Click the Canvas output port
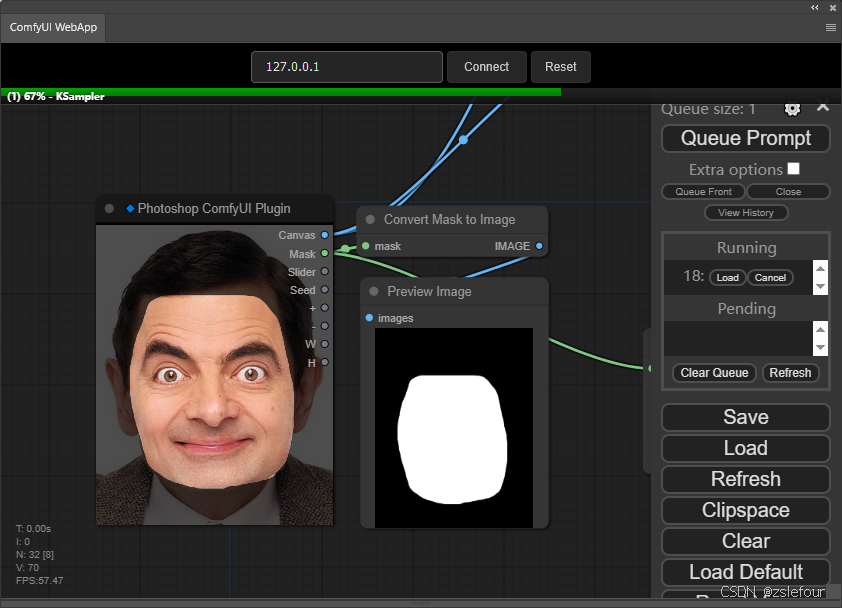This screenshot has height=608, width=842. point(325,235)
